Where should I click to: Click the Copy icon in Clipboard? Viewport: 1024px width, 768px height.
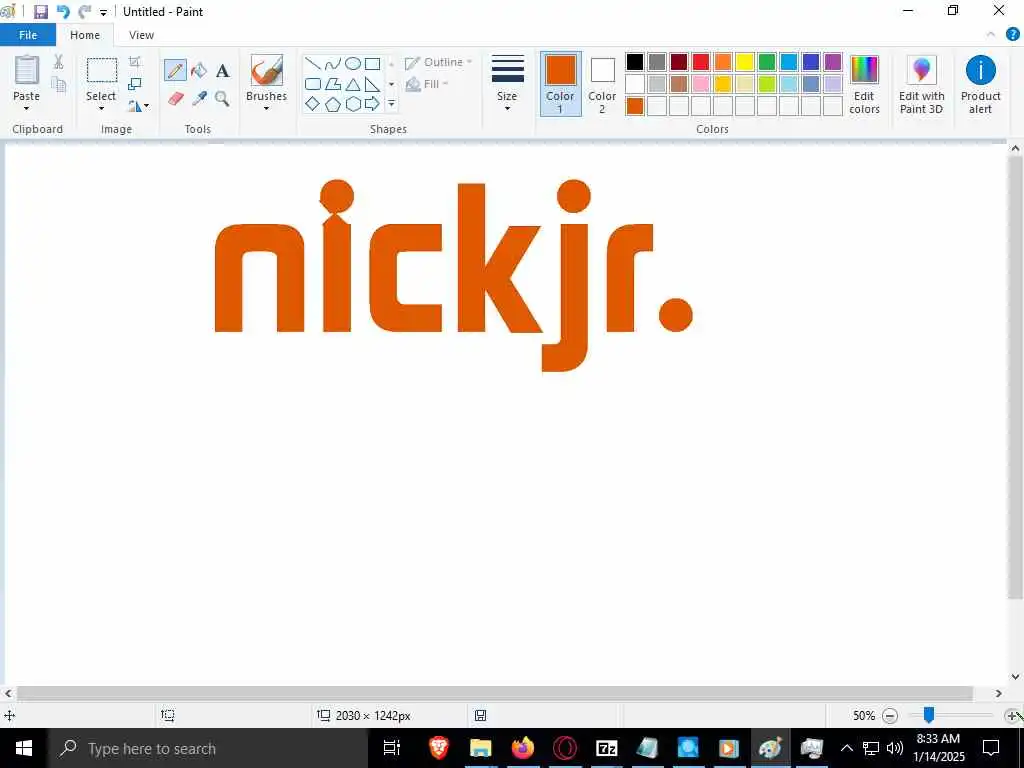pyautogui.click(x=58, y=84)
